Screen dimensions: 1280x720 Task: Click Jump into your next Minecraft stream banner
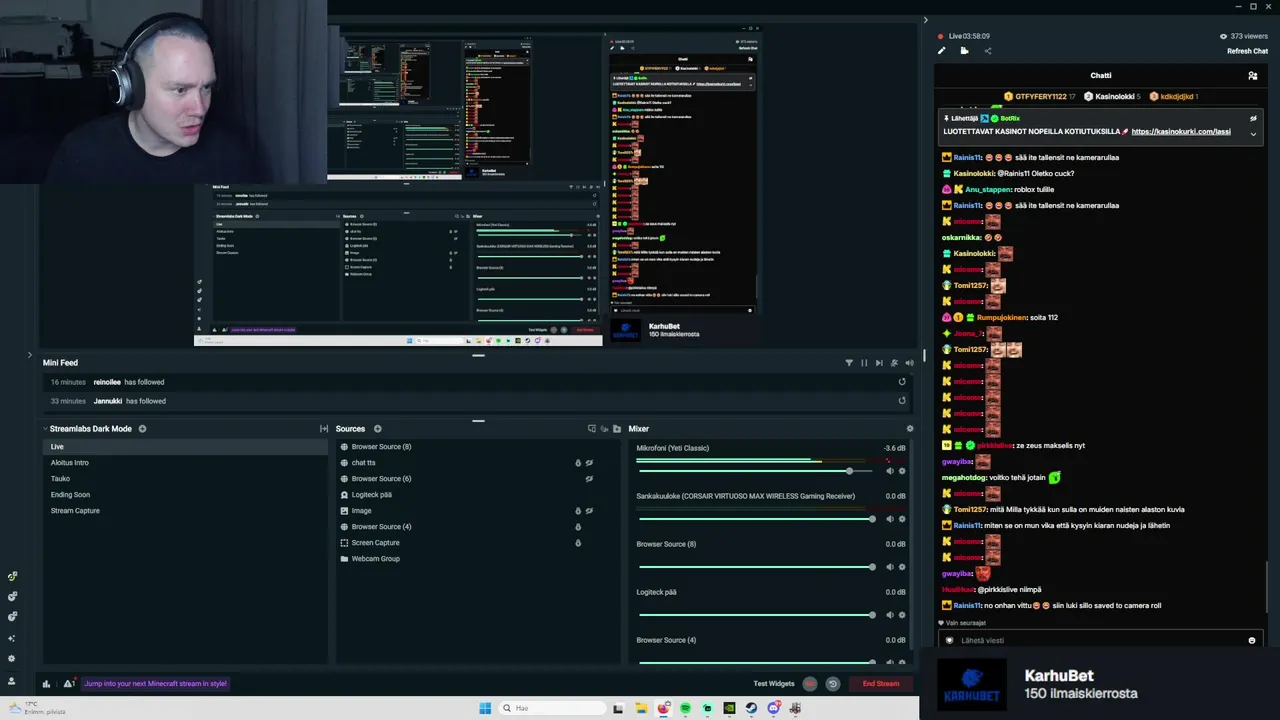tap(156, 684)
